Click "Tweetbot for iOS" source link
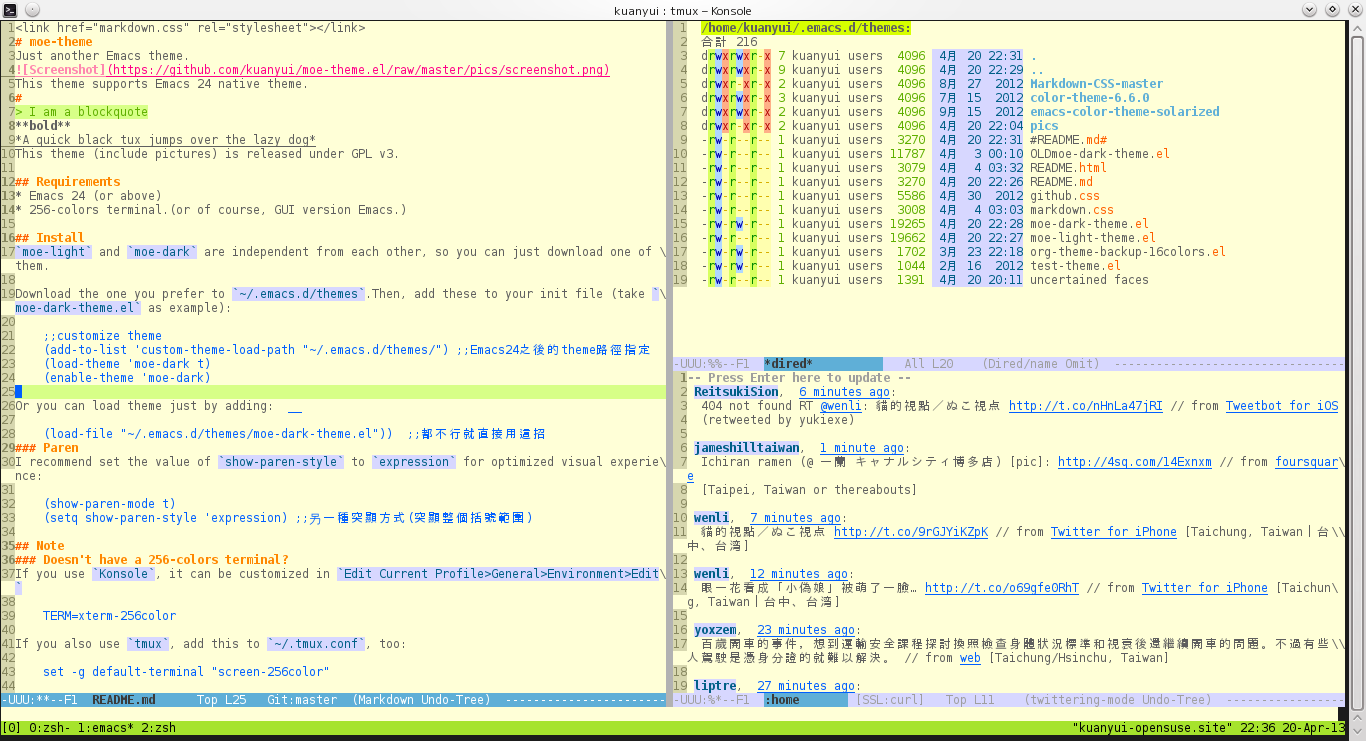Image resolution: width=1366 pixels, height=741 pixels. 1281,406
